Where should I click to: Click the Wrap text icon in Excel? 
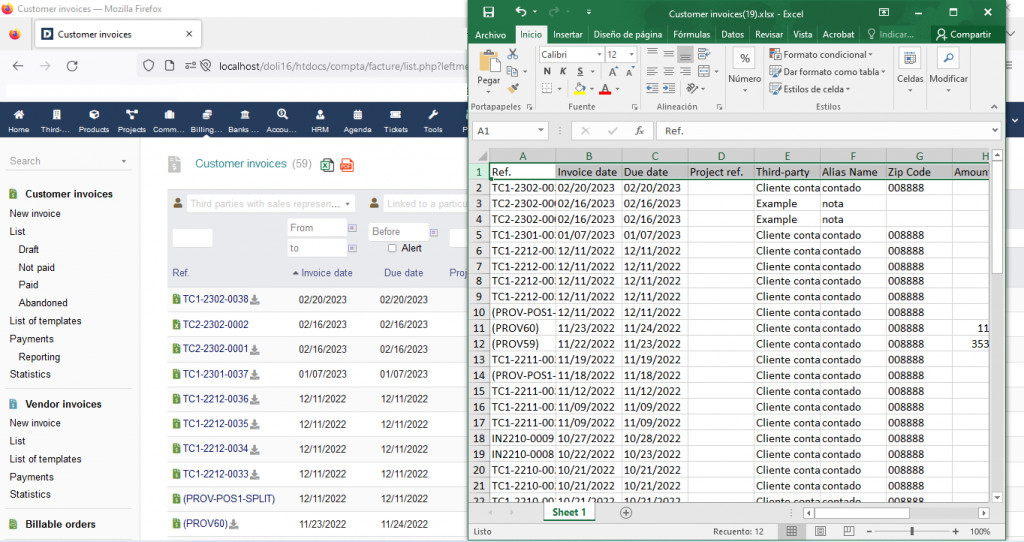pos(703,54)
